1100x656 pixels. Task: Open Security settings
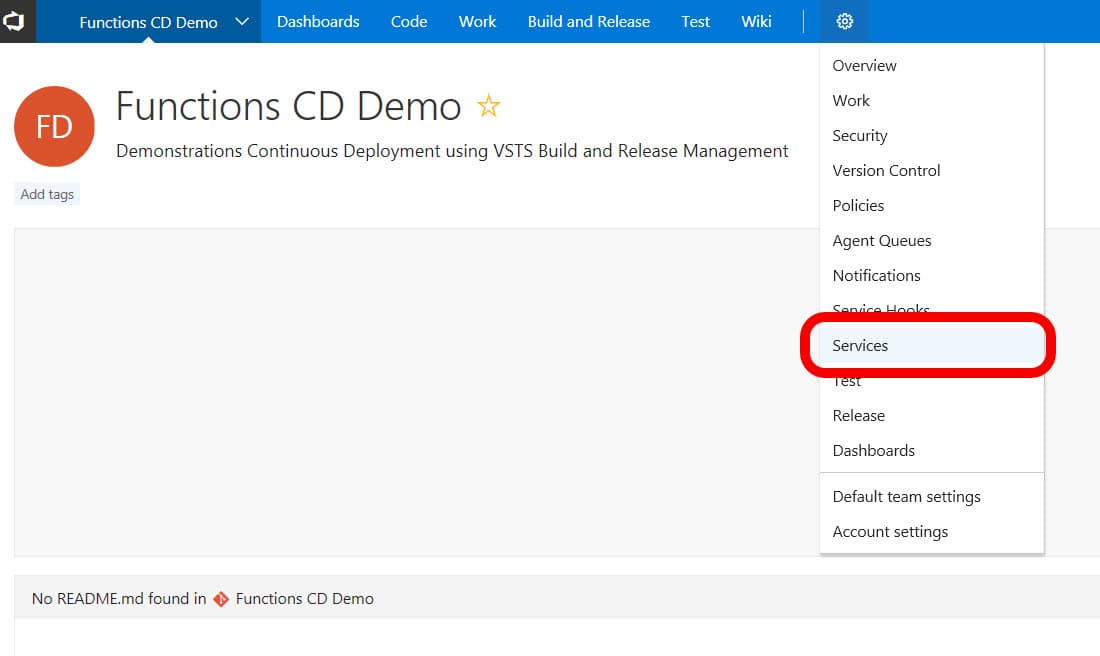(932, 135)
